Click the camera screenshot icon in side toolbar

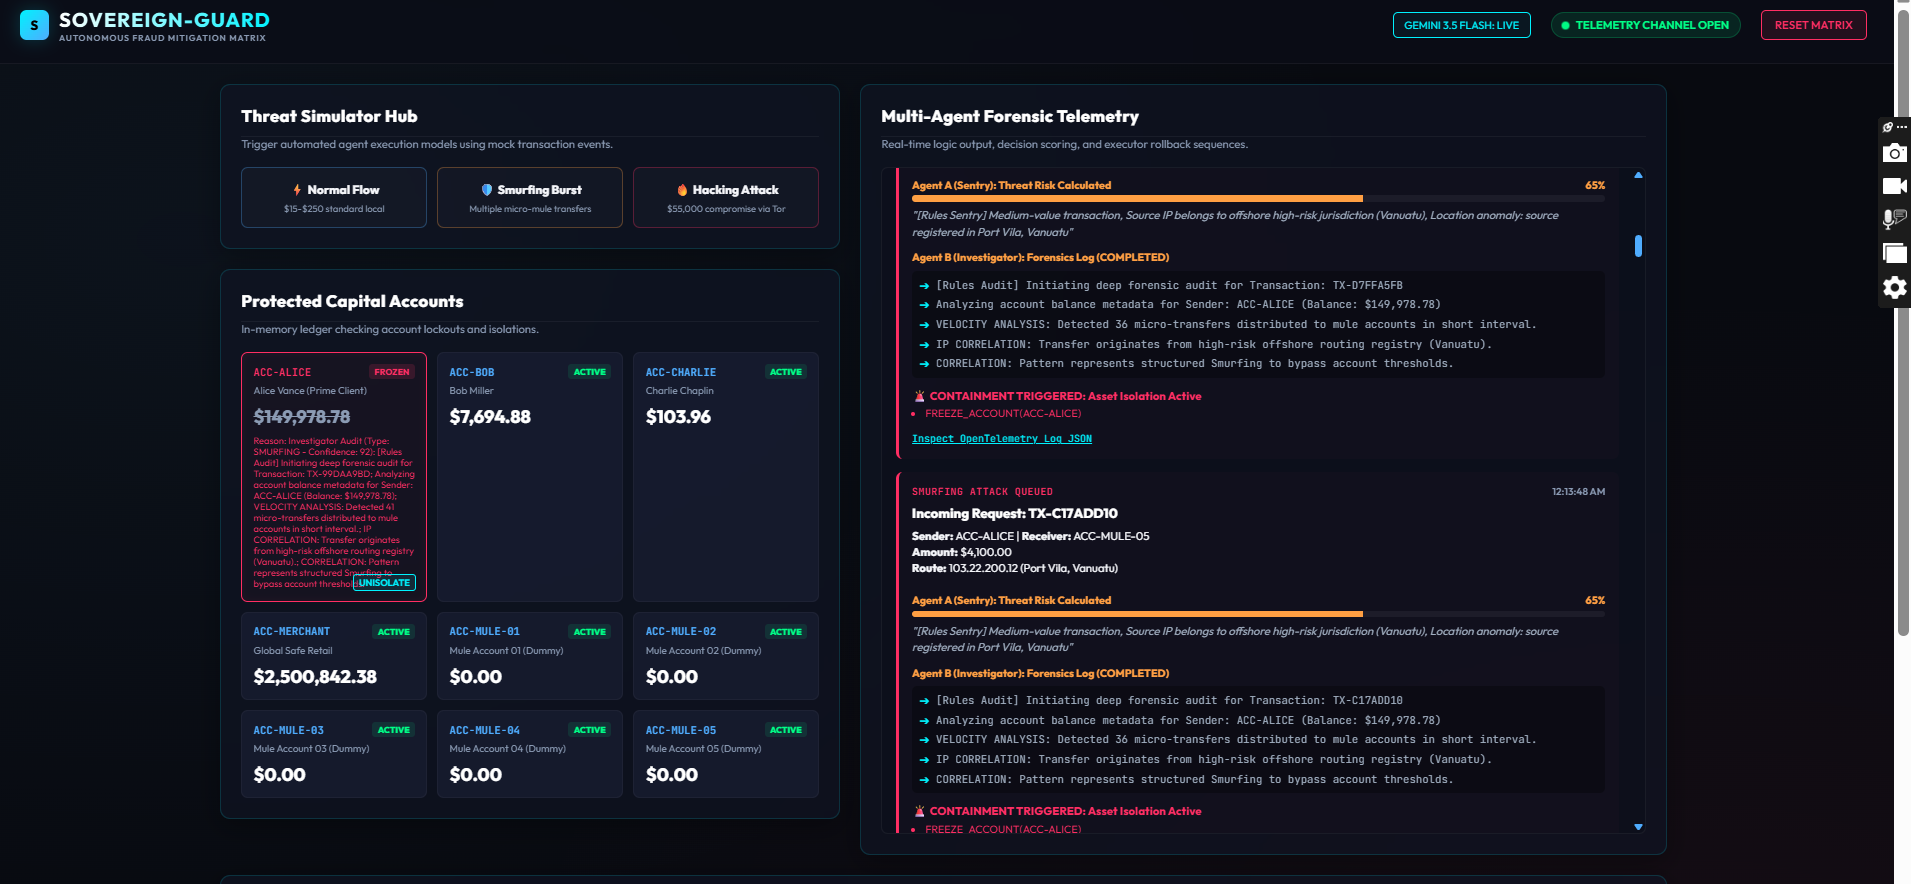click(x=1894, y=153)
